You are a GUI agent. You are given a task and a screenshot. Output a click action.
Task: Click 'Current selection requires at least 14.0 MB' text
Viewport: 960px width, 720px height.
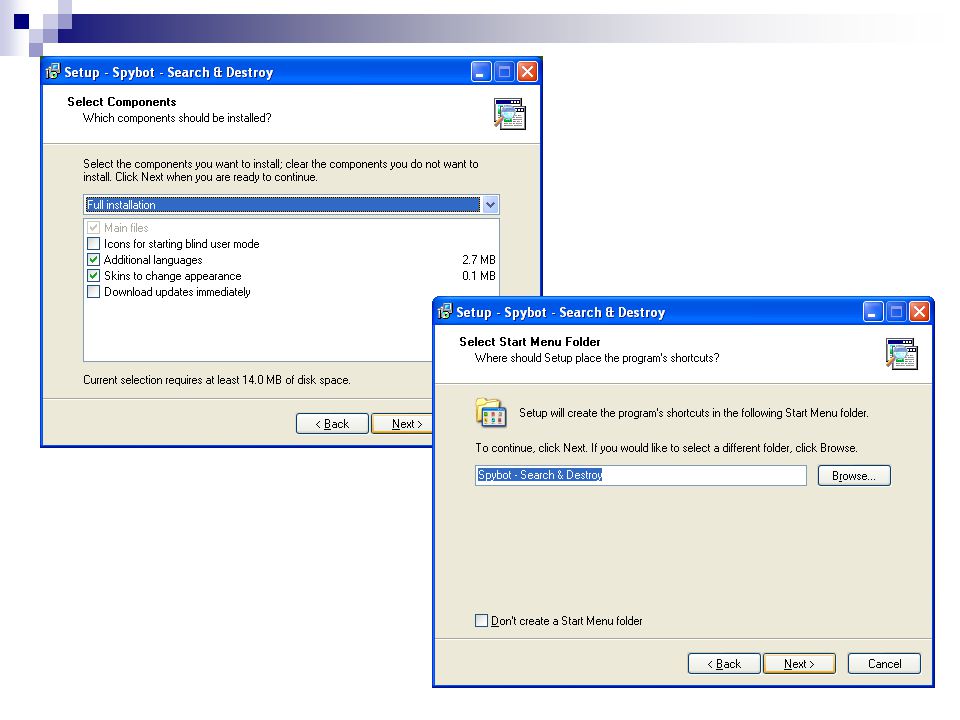click(217, 380)
